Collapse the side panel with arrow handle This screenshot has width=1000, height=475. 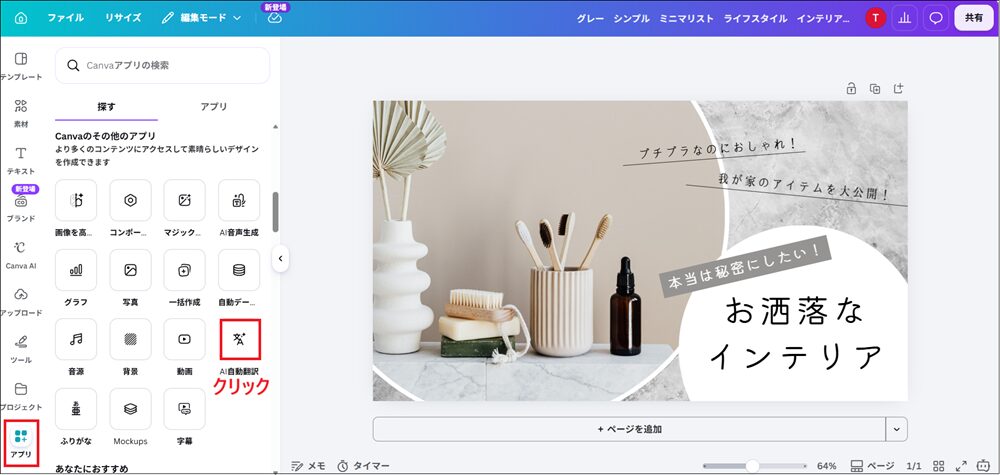click(280, 259)
